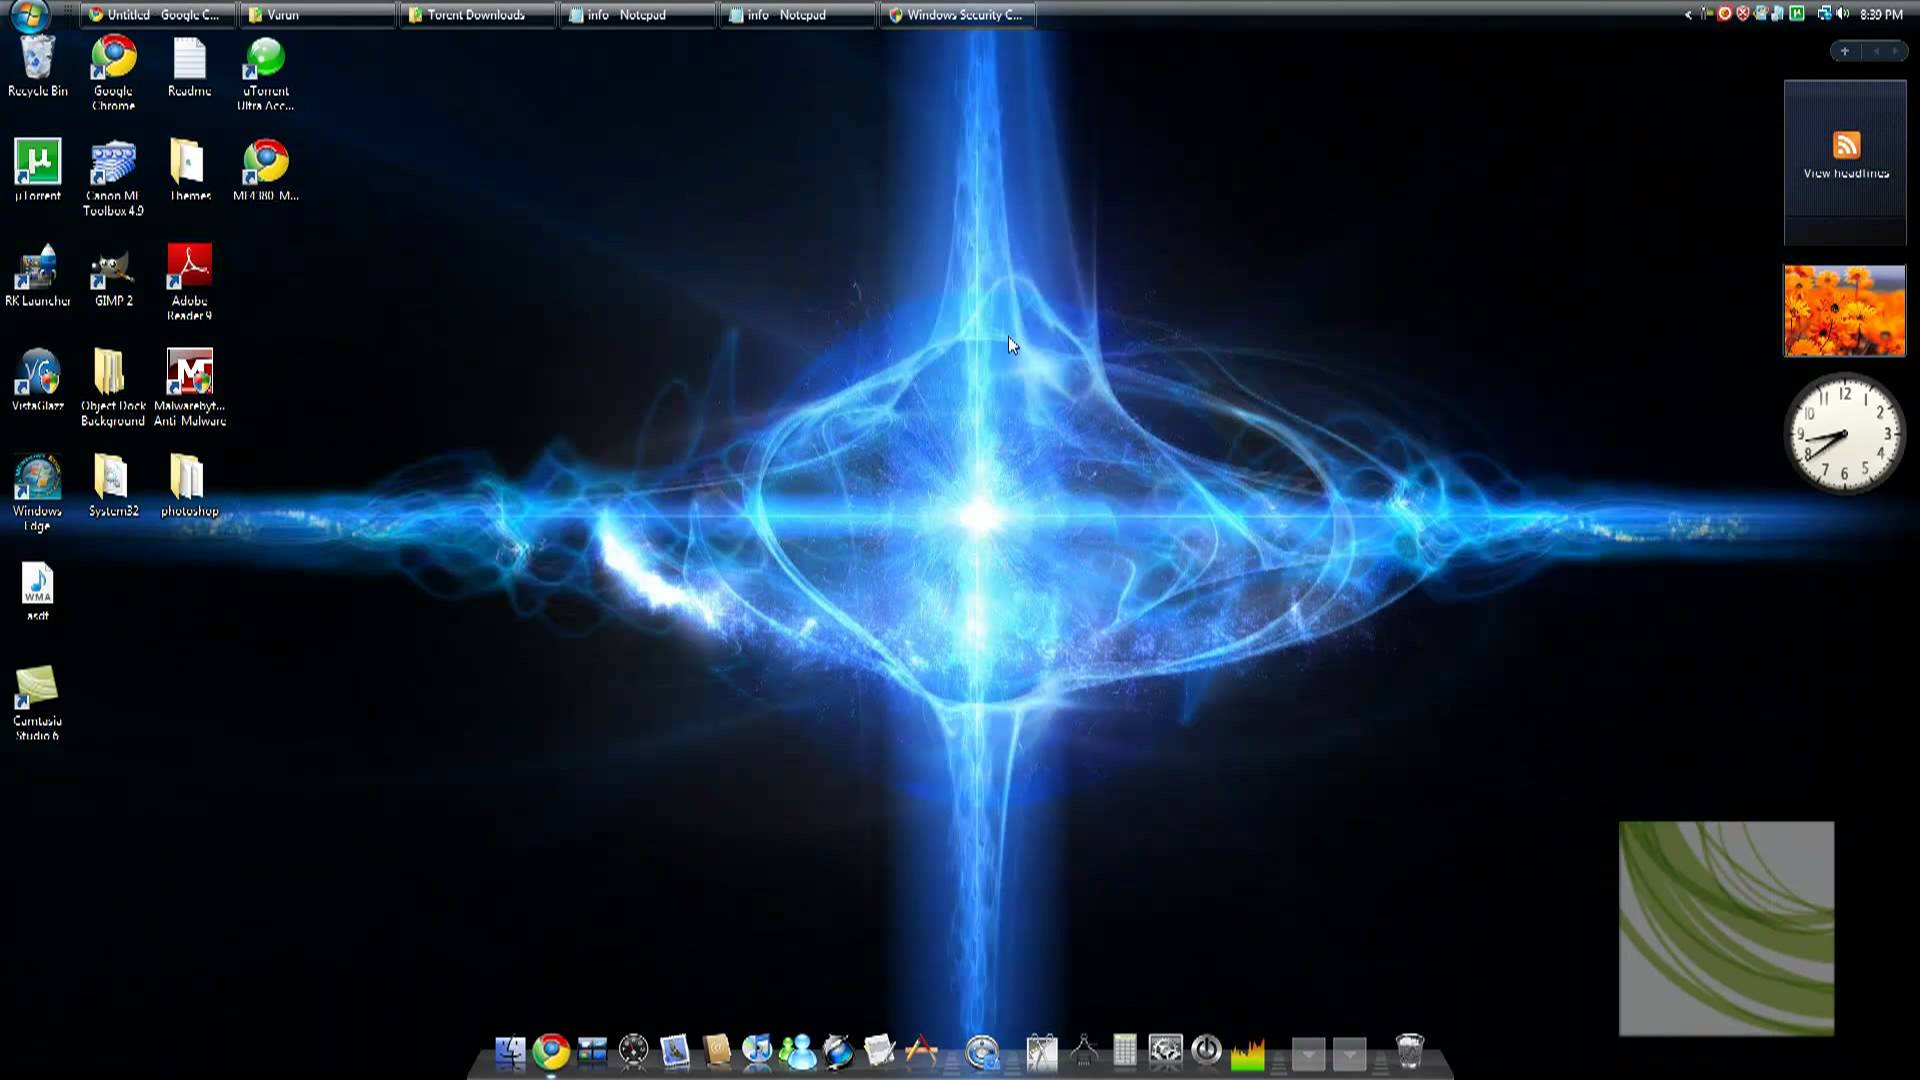
Task: Open the Applications 'A' icon in dock
Action: pyautogui.click(x=921, y=1051)
